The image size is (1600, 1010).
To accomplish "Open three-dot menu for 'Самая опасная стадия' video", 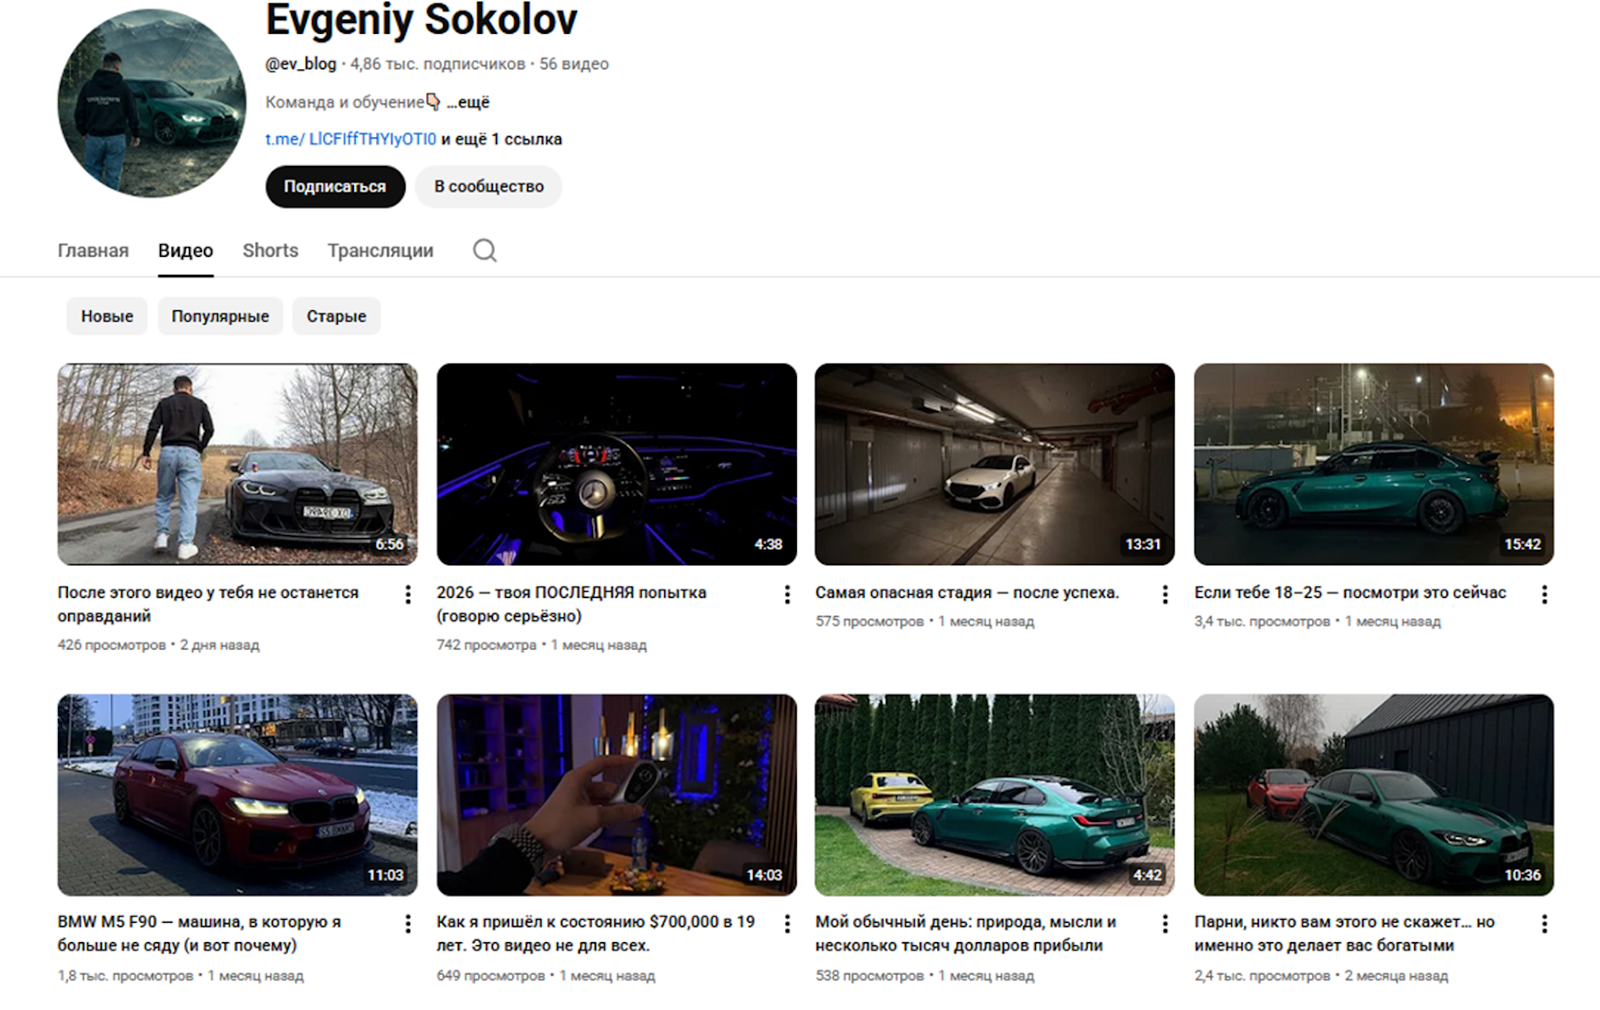I will pos(1165,594).
